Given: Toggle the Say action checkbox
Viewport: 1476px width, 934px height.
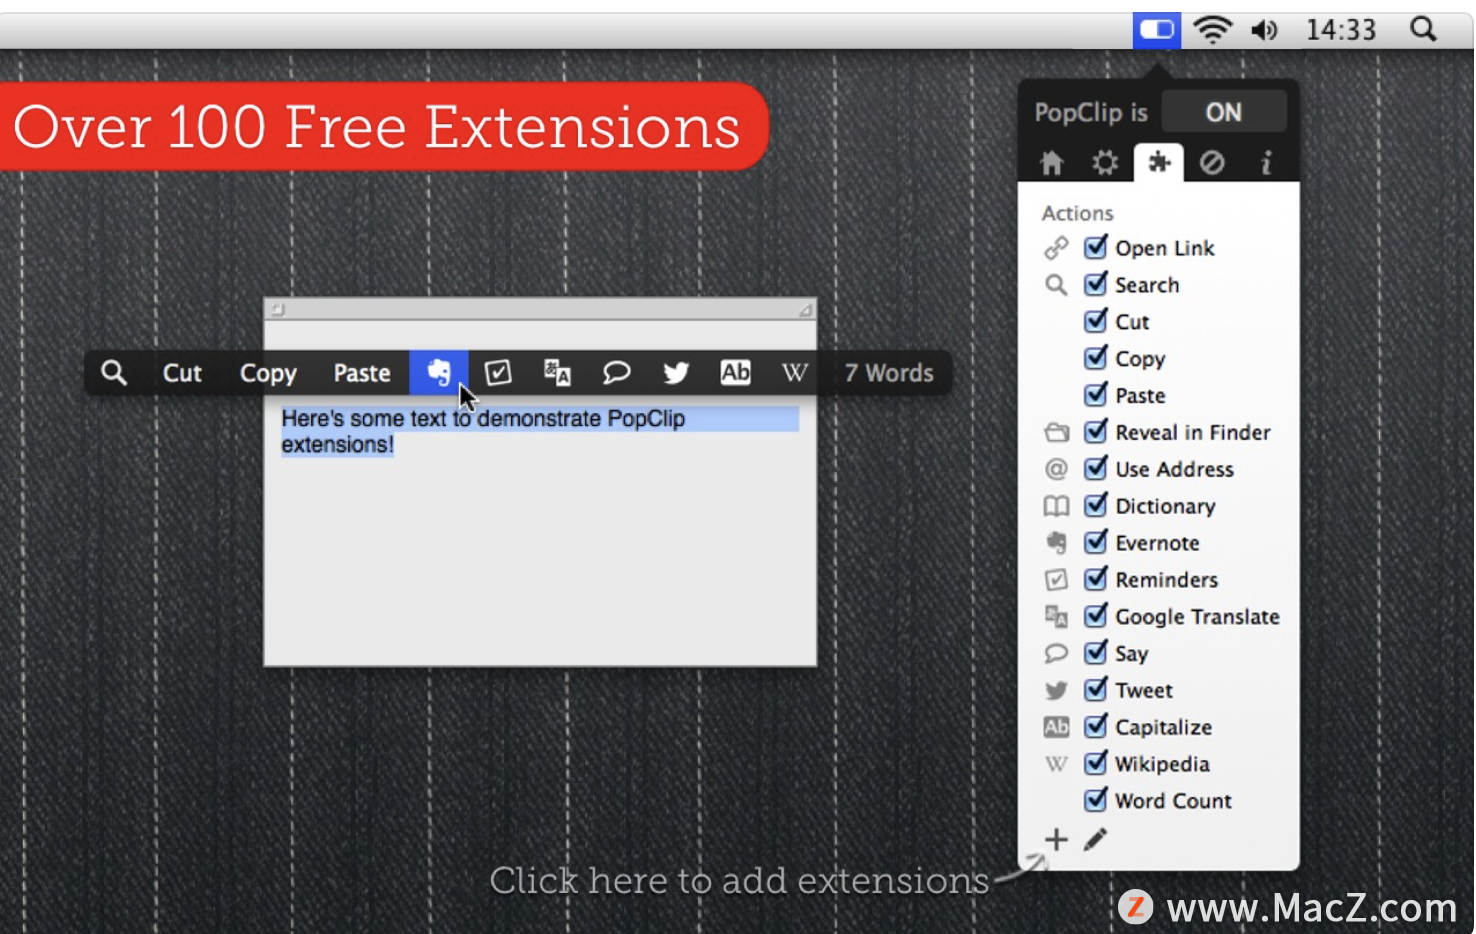Looking at the screenshot, I should [1096, 652].
